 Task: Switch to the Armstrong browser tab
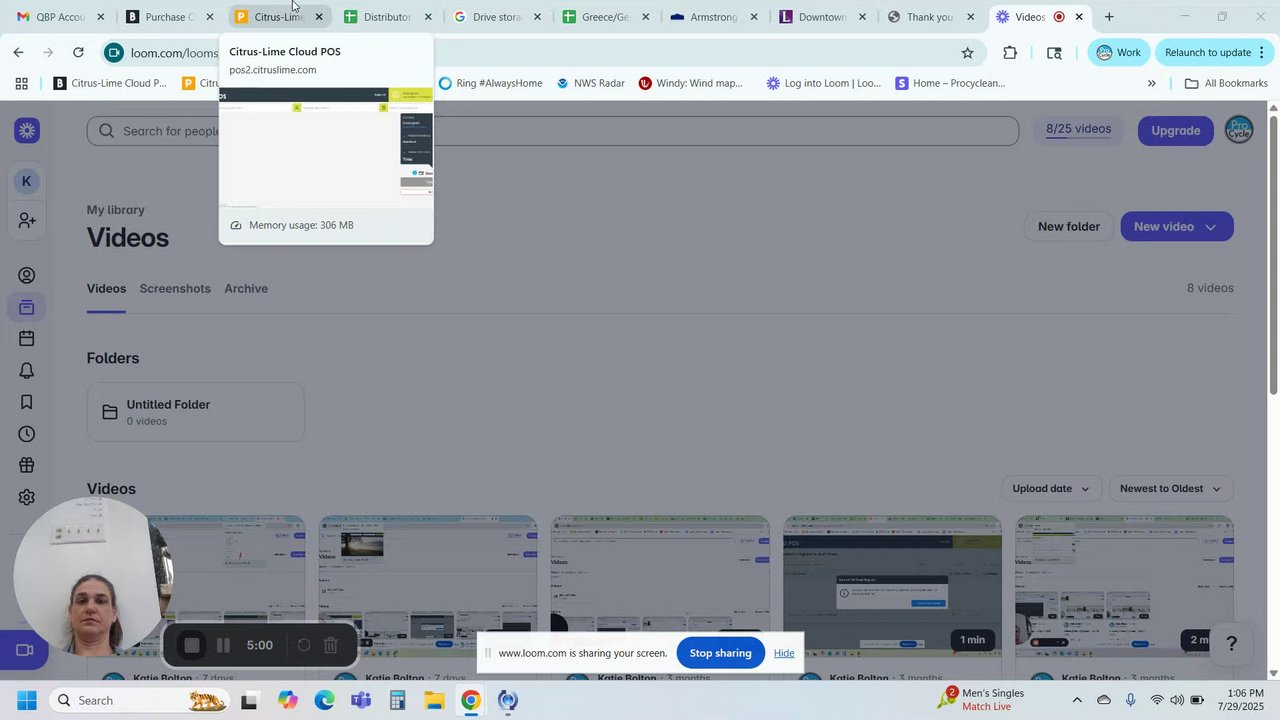pyautogui.click(x=713, y=17)
